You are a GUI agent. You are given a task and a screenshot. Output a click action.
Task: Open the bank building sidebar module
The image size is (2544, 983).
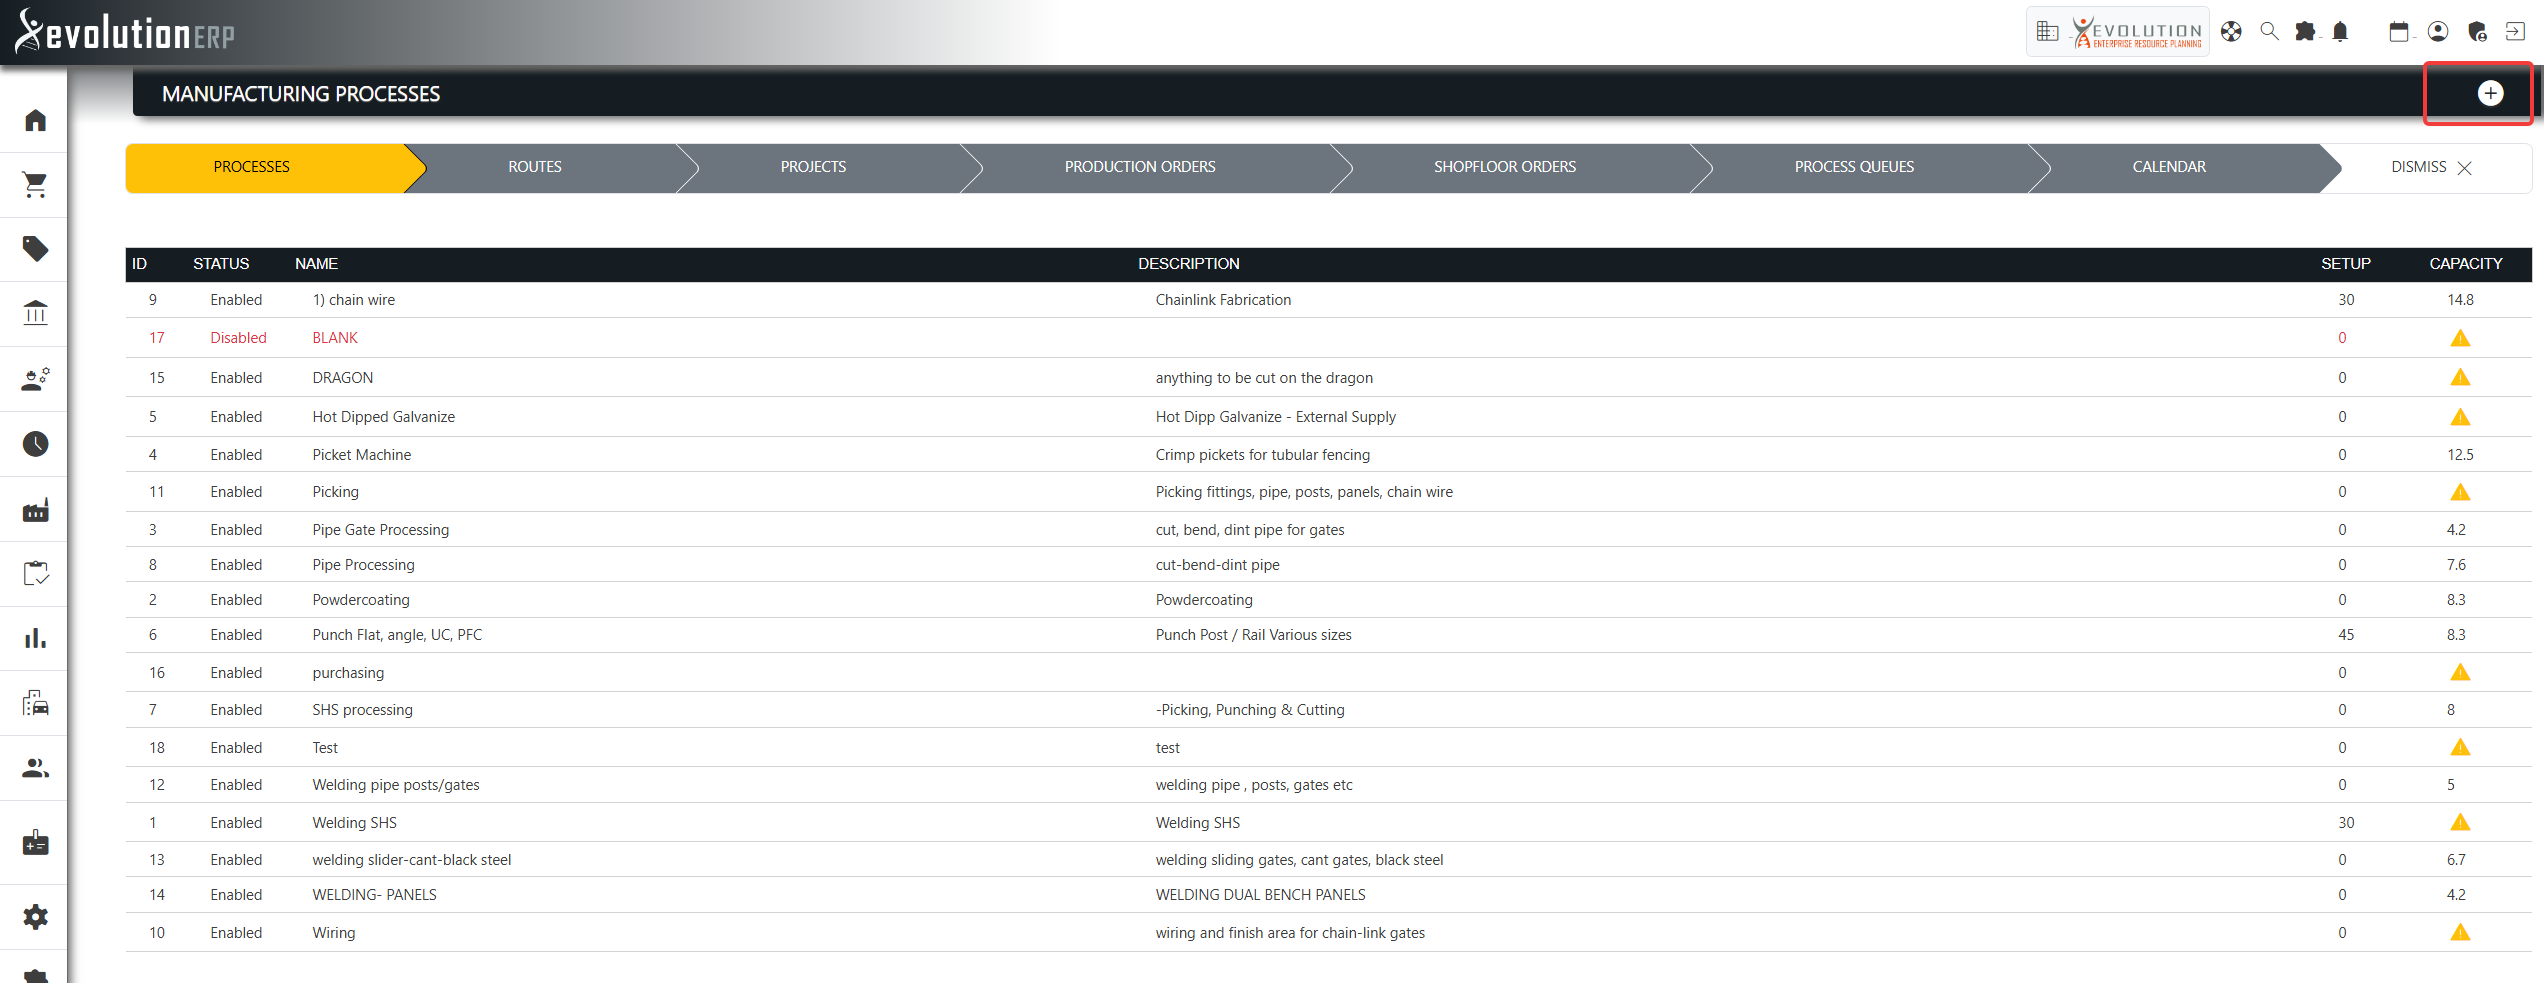pyautogui.click(x=36, y=314)
